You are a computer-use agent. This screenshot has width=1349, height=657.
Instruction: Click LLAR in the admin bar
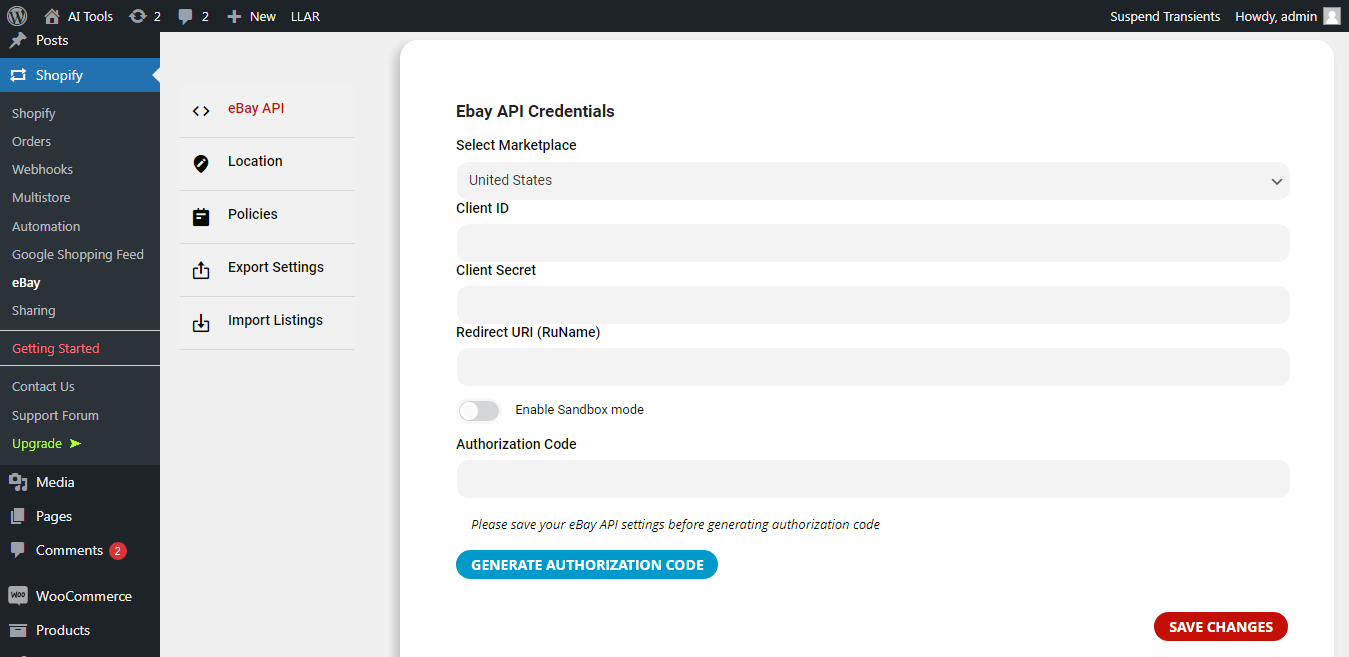pos(305,16)
